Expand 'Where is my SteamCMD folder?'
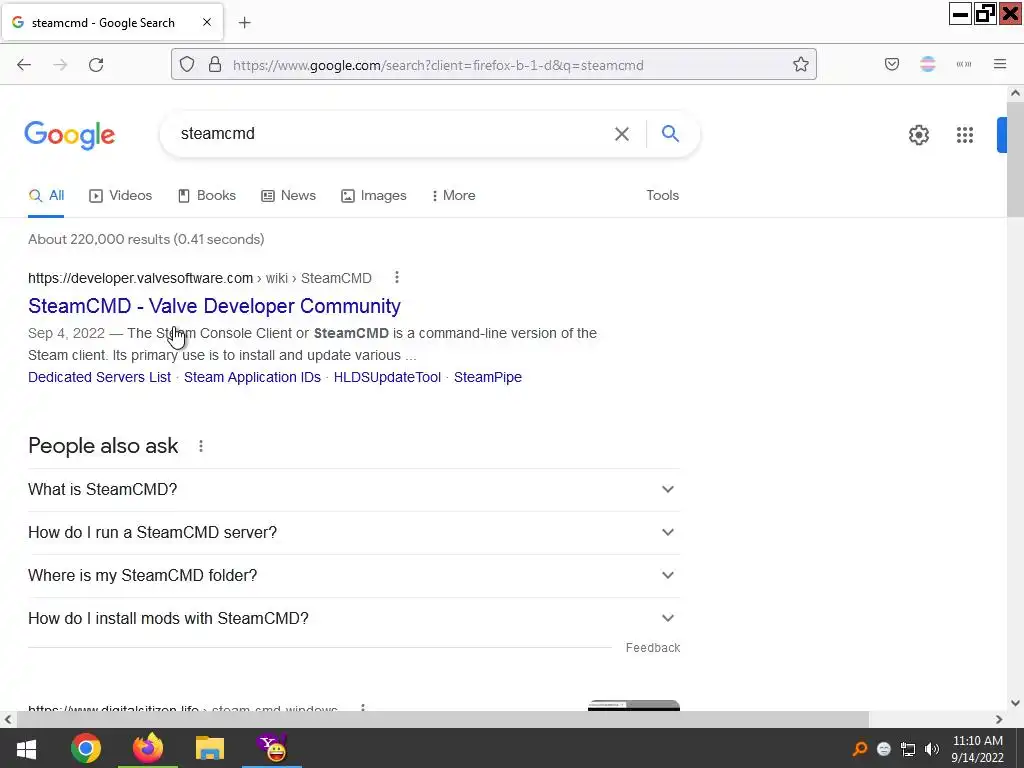 click(x=354, y=576)
